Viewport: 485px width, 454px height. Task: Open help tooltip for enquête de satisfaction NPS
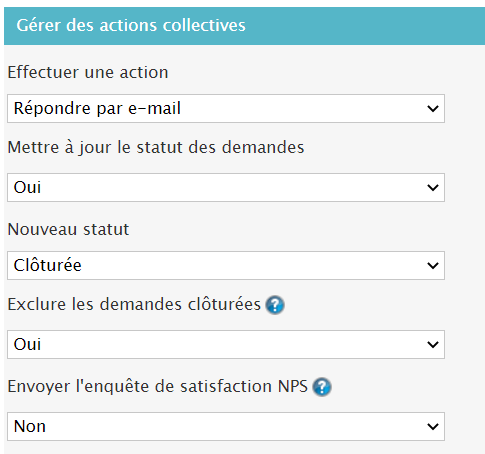point(322,387)
